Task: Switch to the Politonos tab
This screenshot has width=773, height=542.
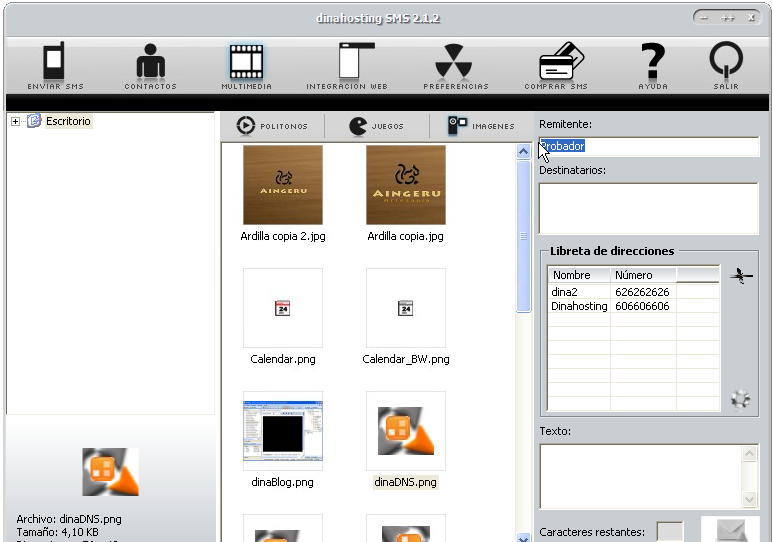Action: tap(272, 126)
